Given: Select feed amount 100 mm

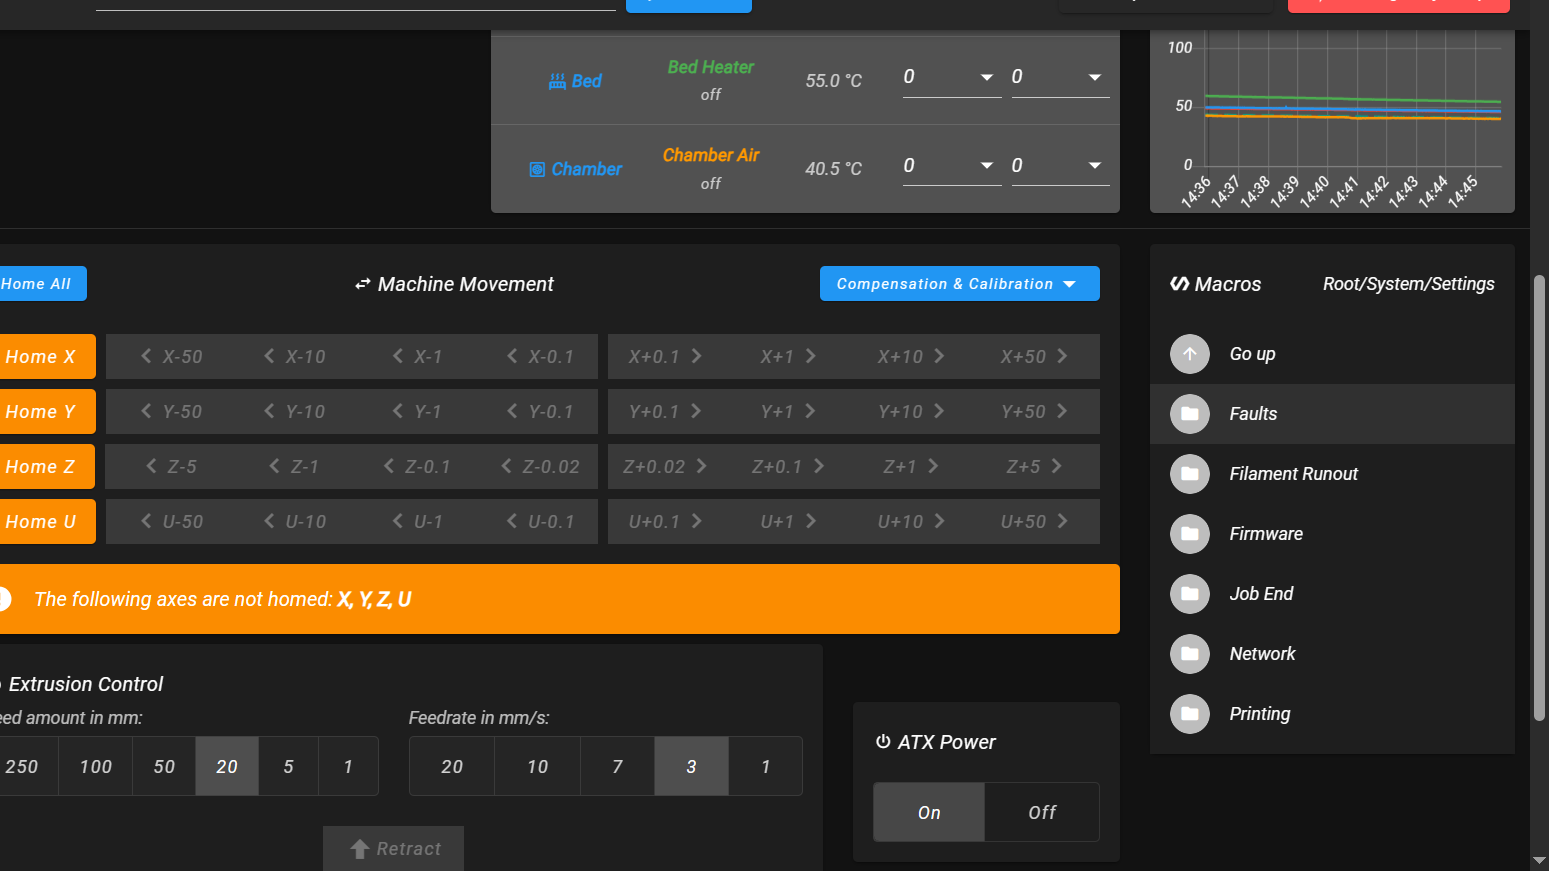Looking at the screenshot, I should (96, 766).
